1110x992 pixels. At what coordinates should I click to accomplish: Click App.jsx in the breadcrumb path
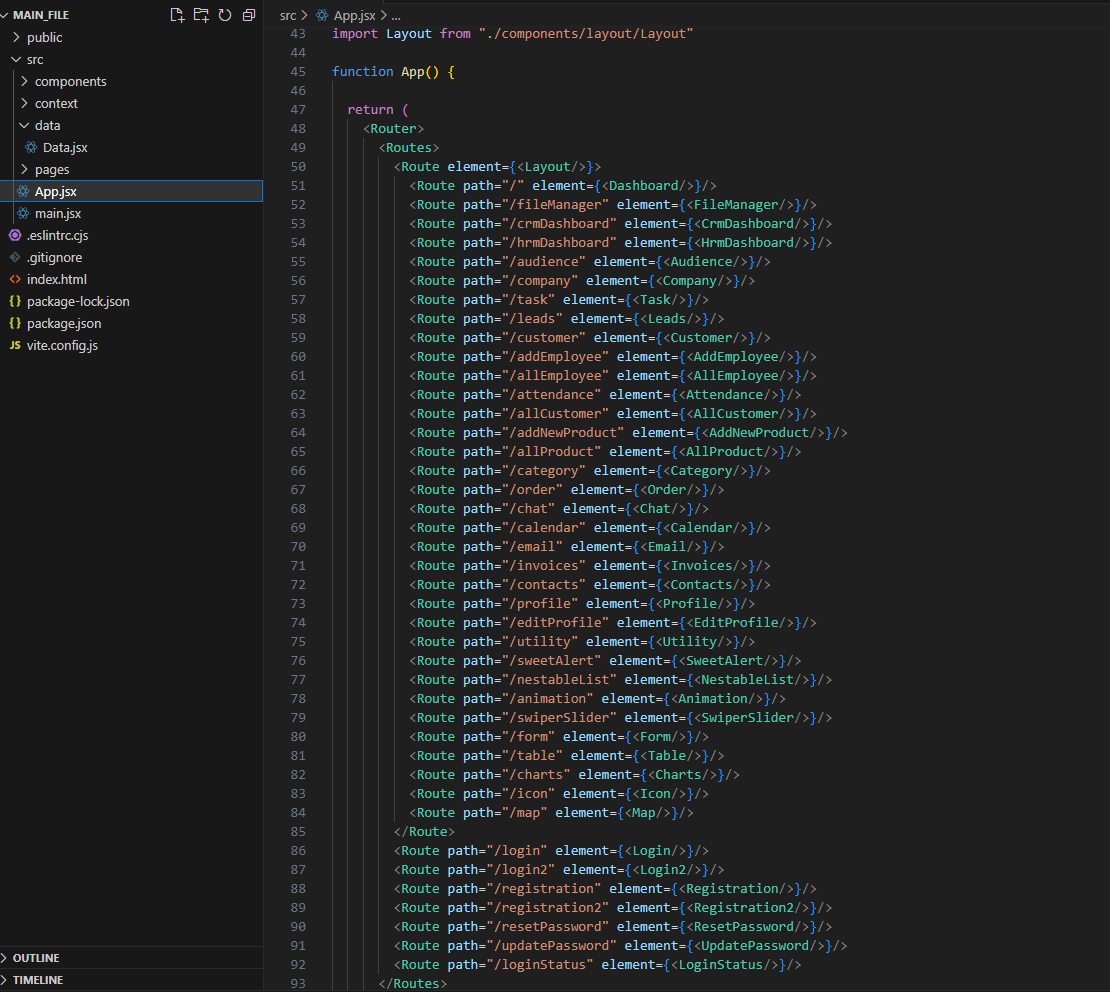[x=356, y=16]
